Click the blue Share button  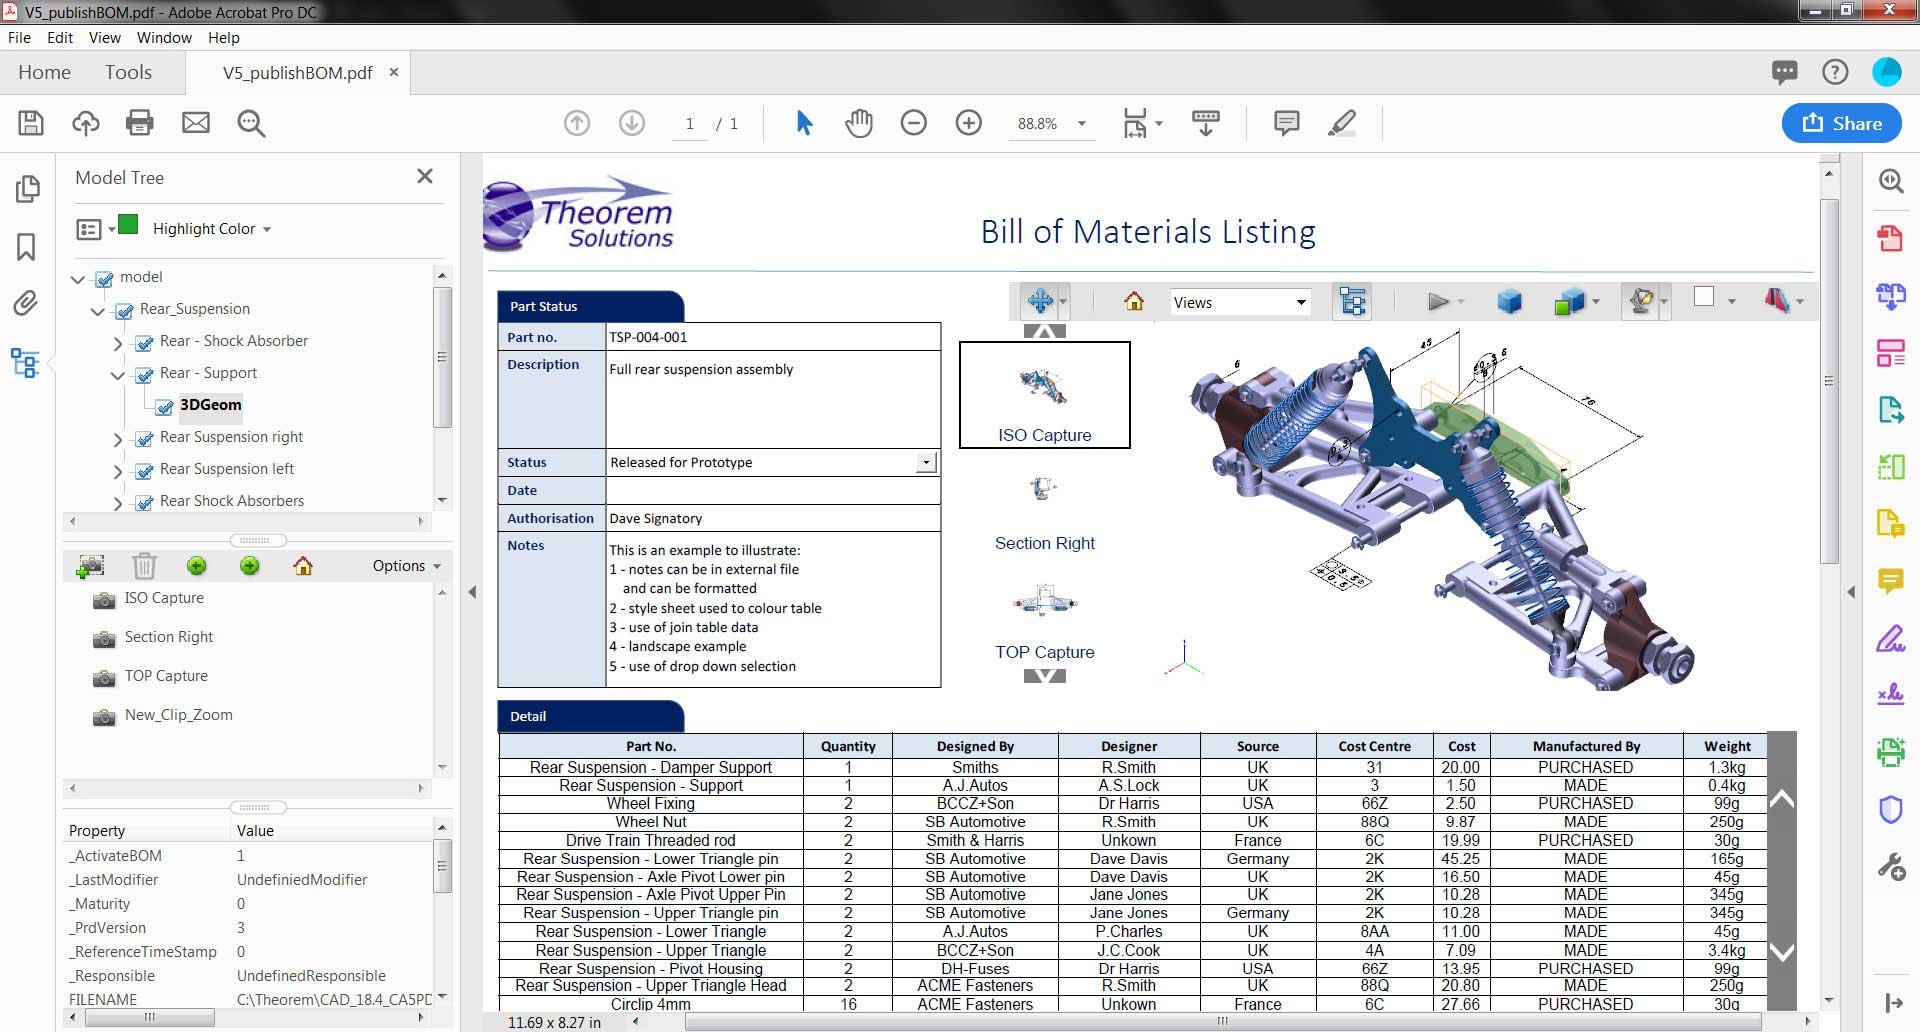1841,123
